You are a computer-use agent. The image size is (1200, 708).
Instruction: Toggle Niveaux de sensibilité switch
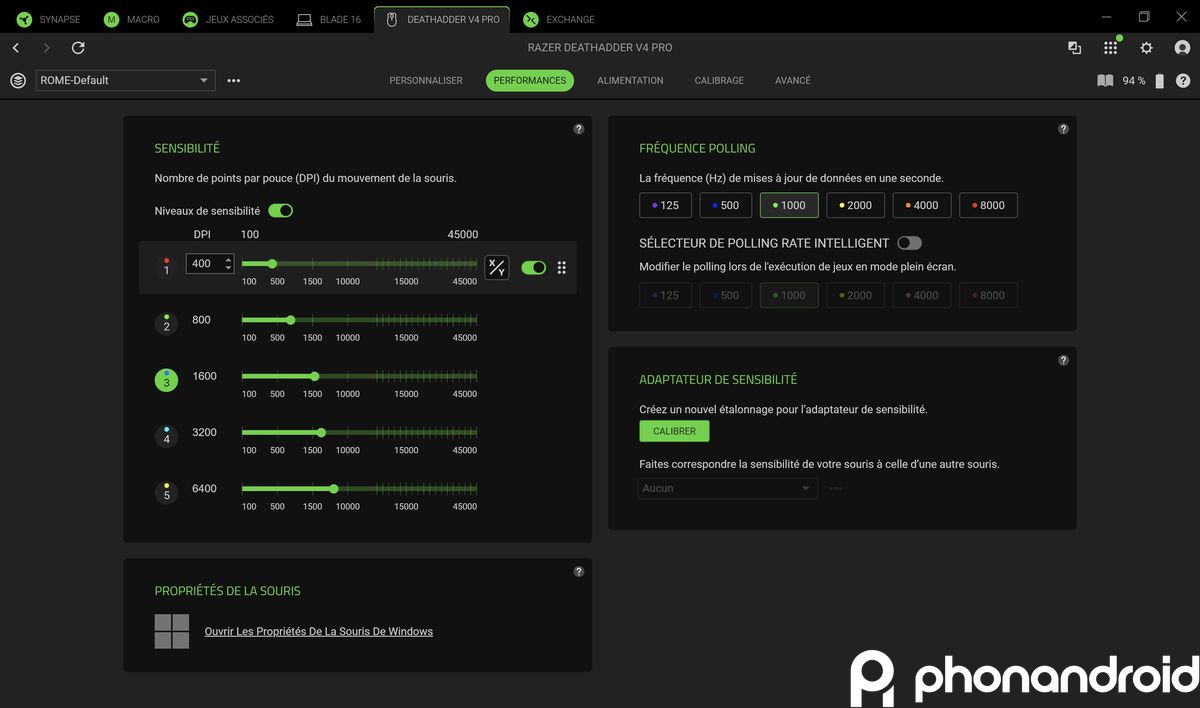tap(280, 211)
